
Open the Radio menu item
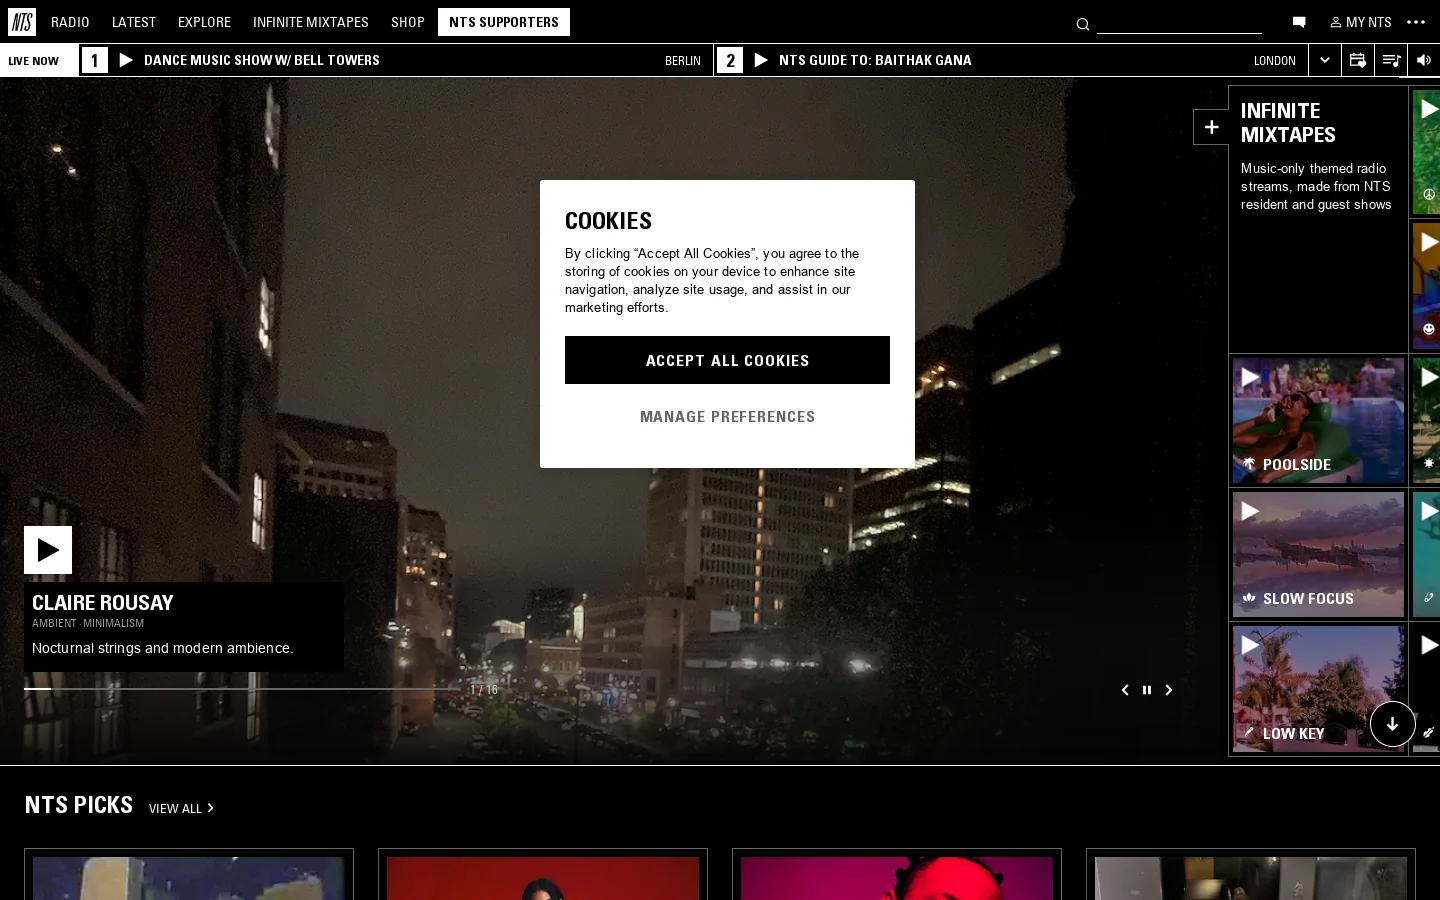click(70, 22)
